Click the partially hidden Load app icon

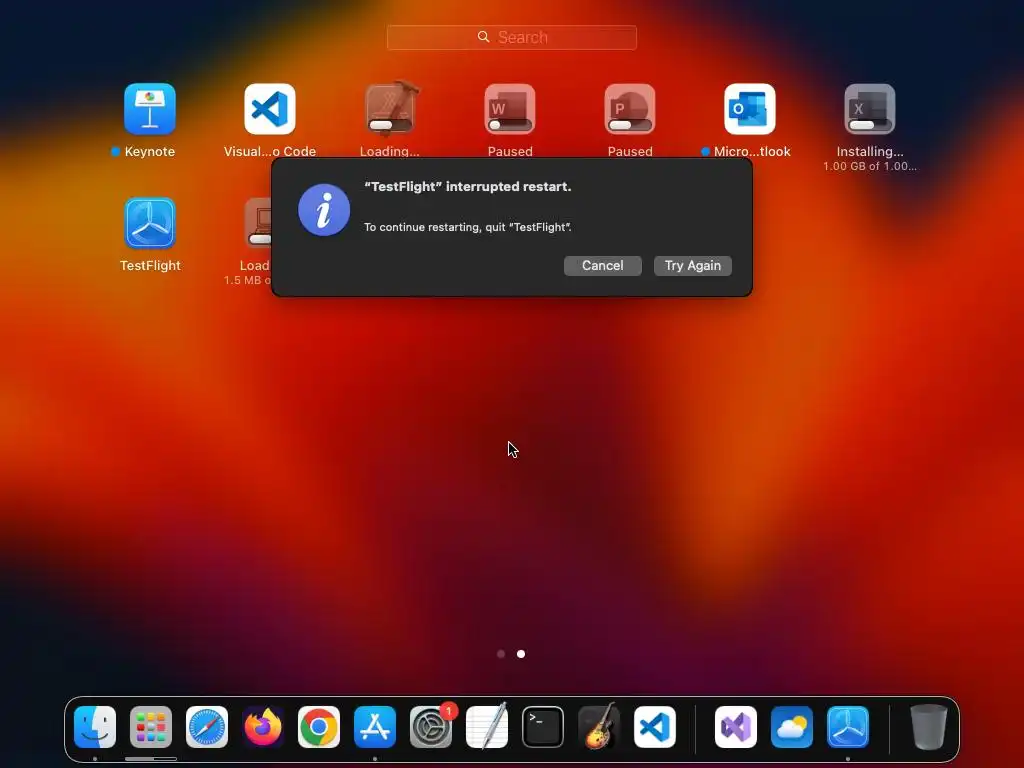click(x=258, y=223)
